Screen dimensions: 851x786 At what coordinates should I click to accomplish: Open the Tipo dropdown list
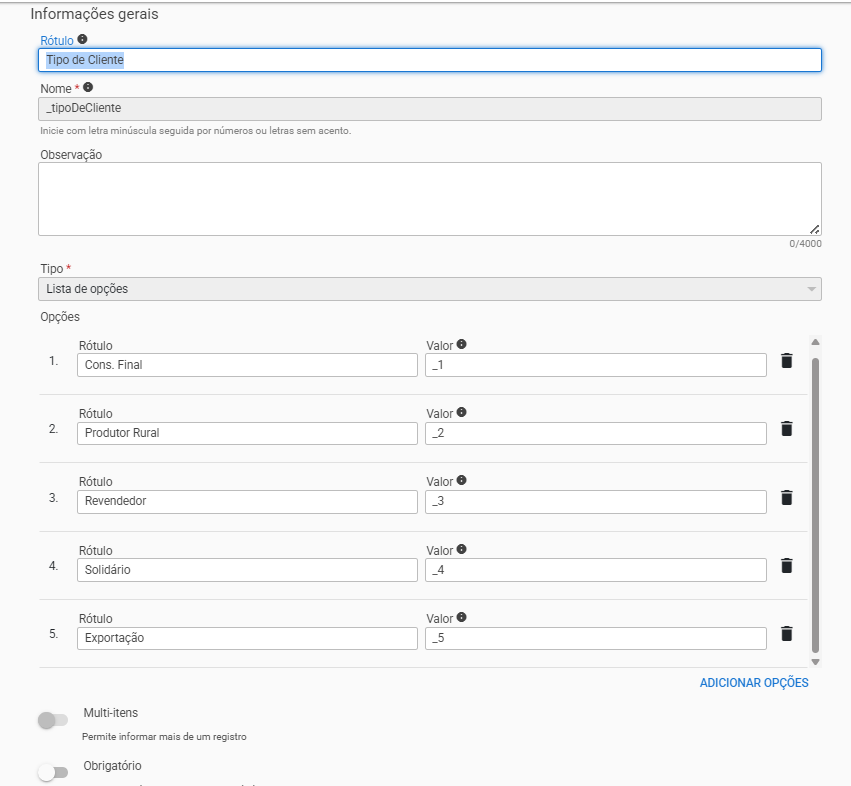[x=430, y=289]
